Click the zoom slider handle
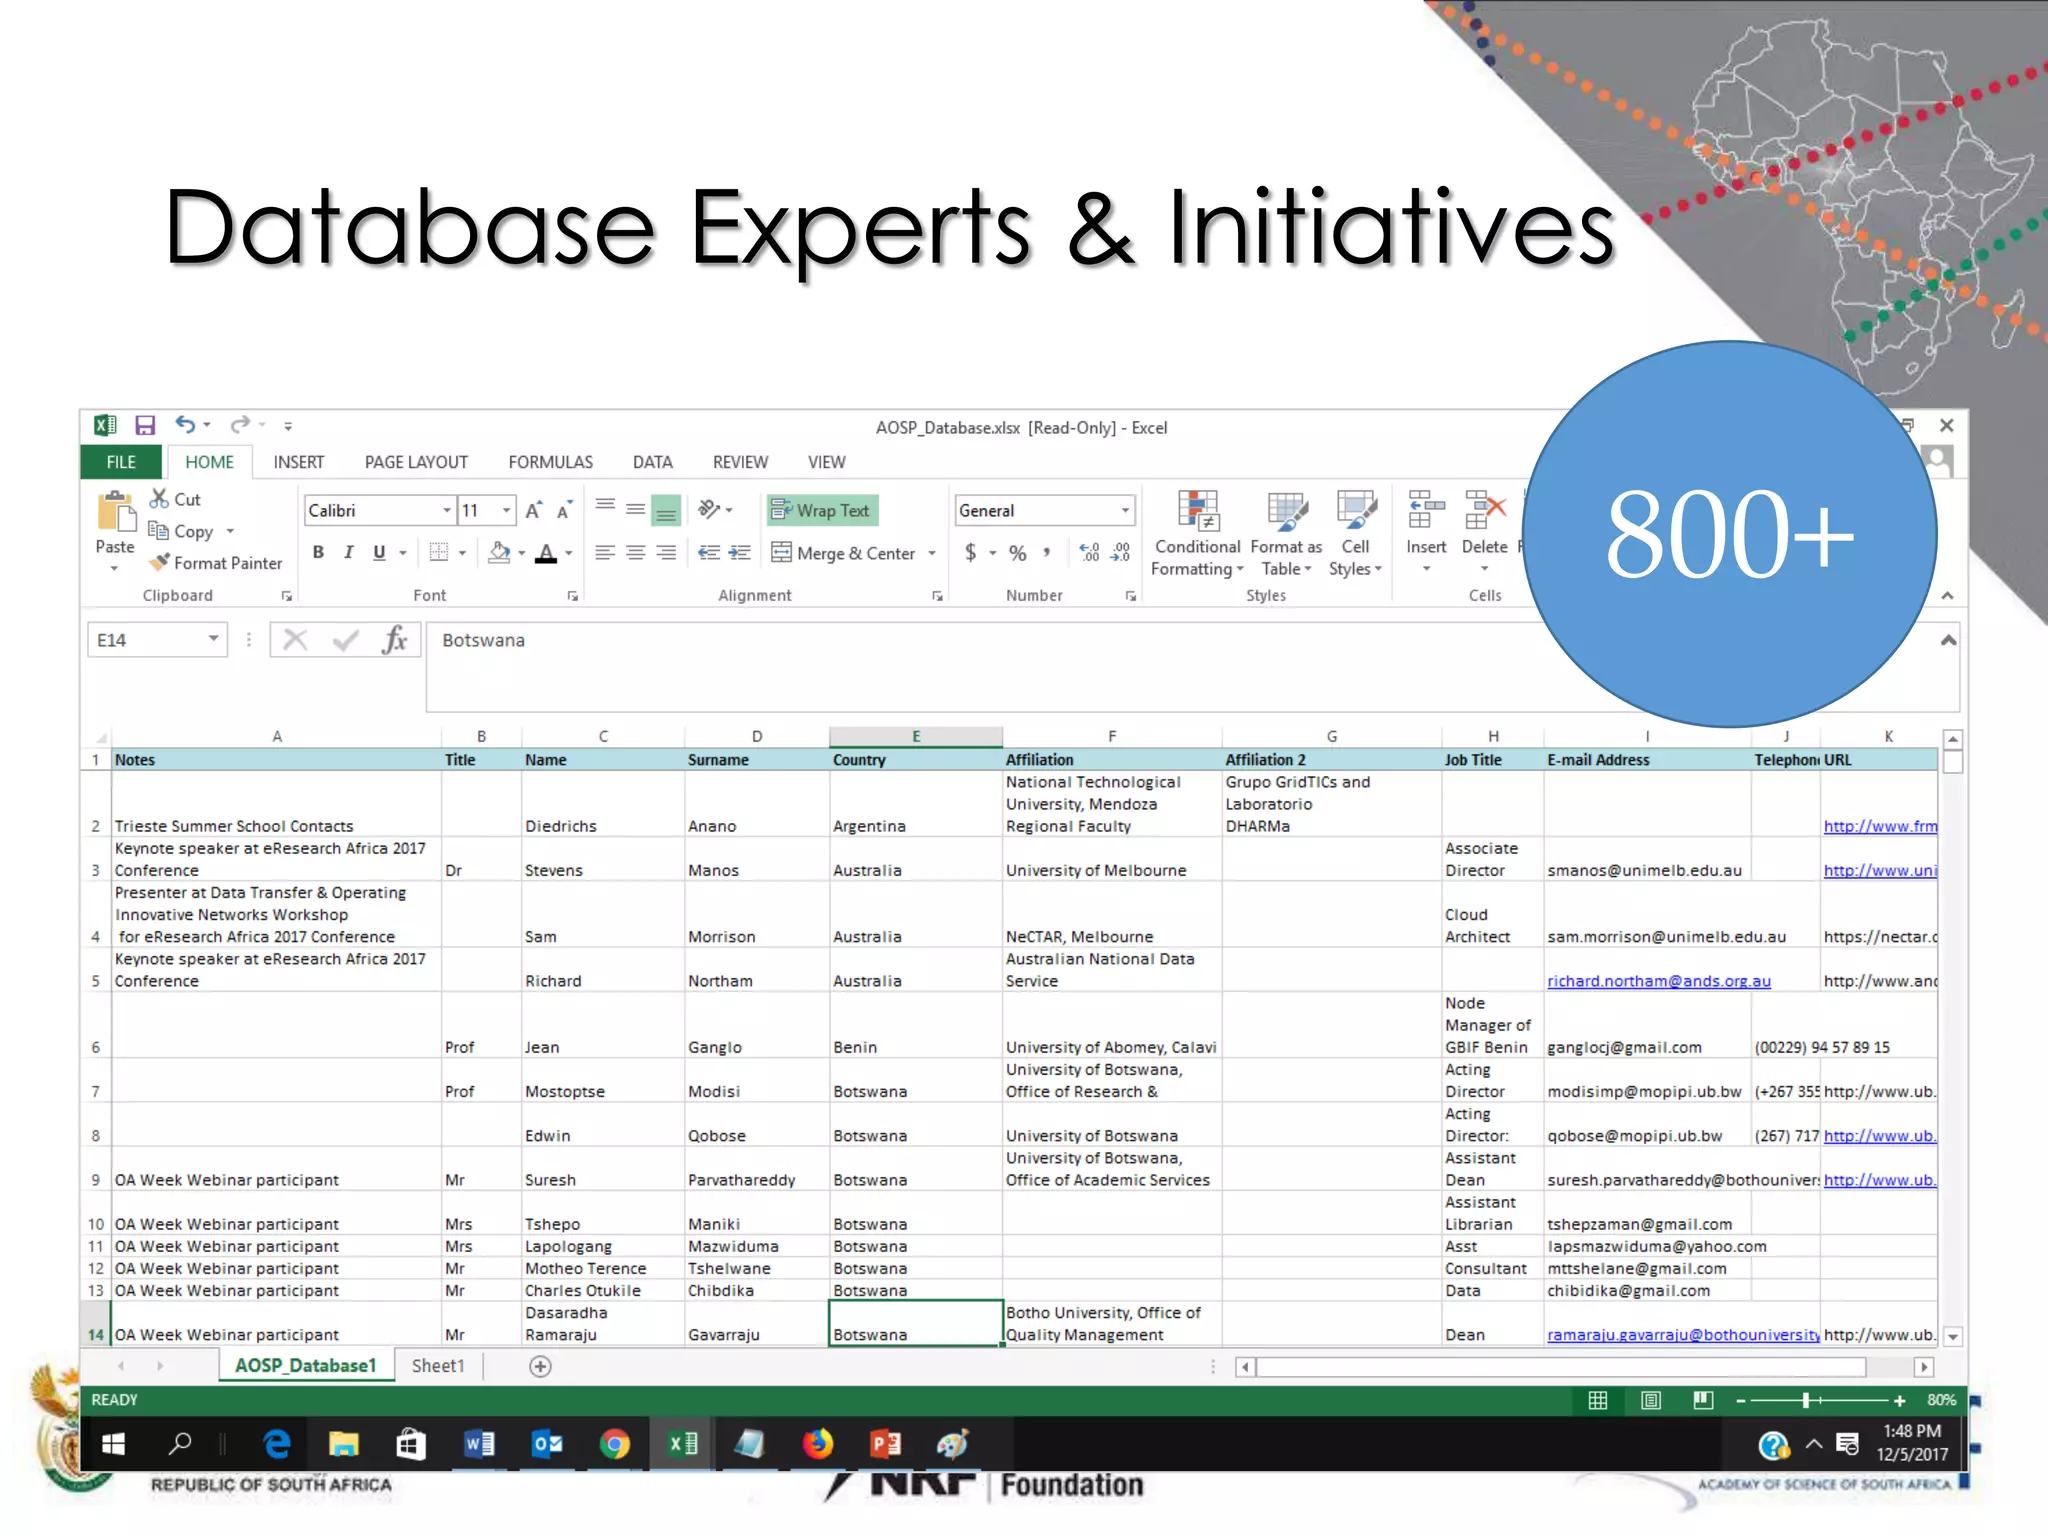Screen dimensions: 2048x1536 pos(1806,1400)
